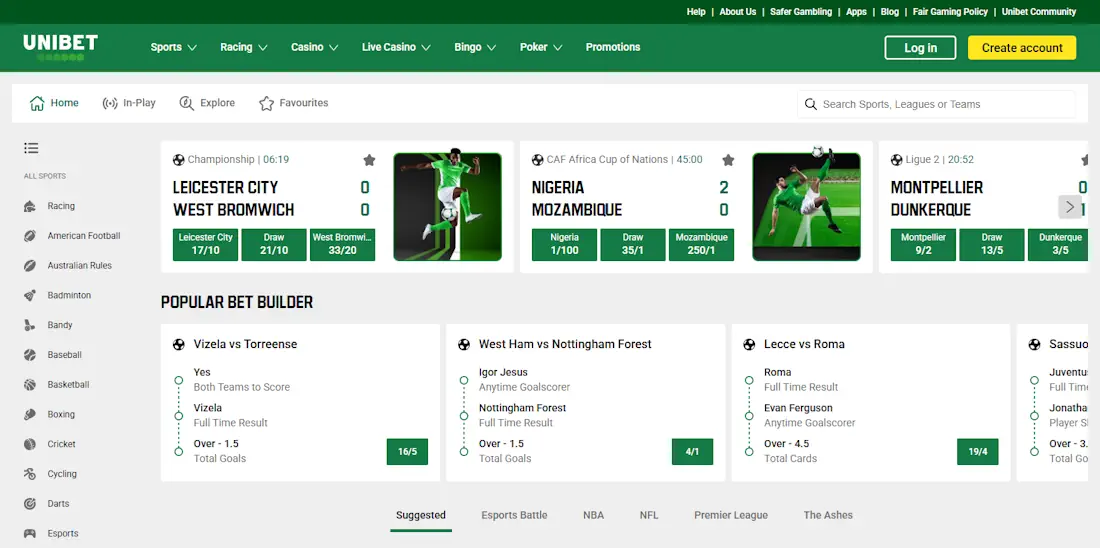Select the Racing sport icon
Viewport: 1100px width, 548px height.
pos(29,206)
